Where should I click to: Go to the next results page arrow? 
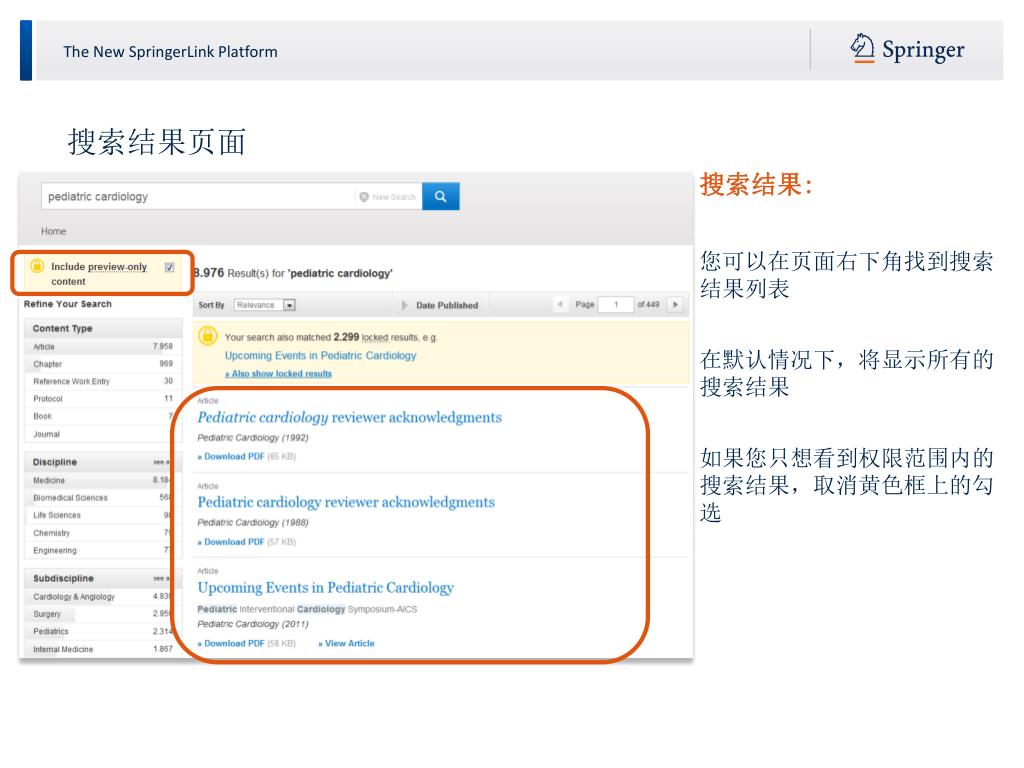(x=675, y=304)
